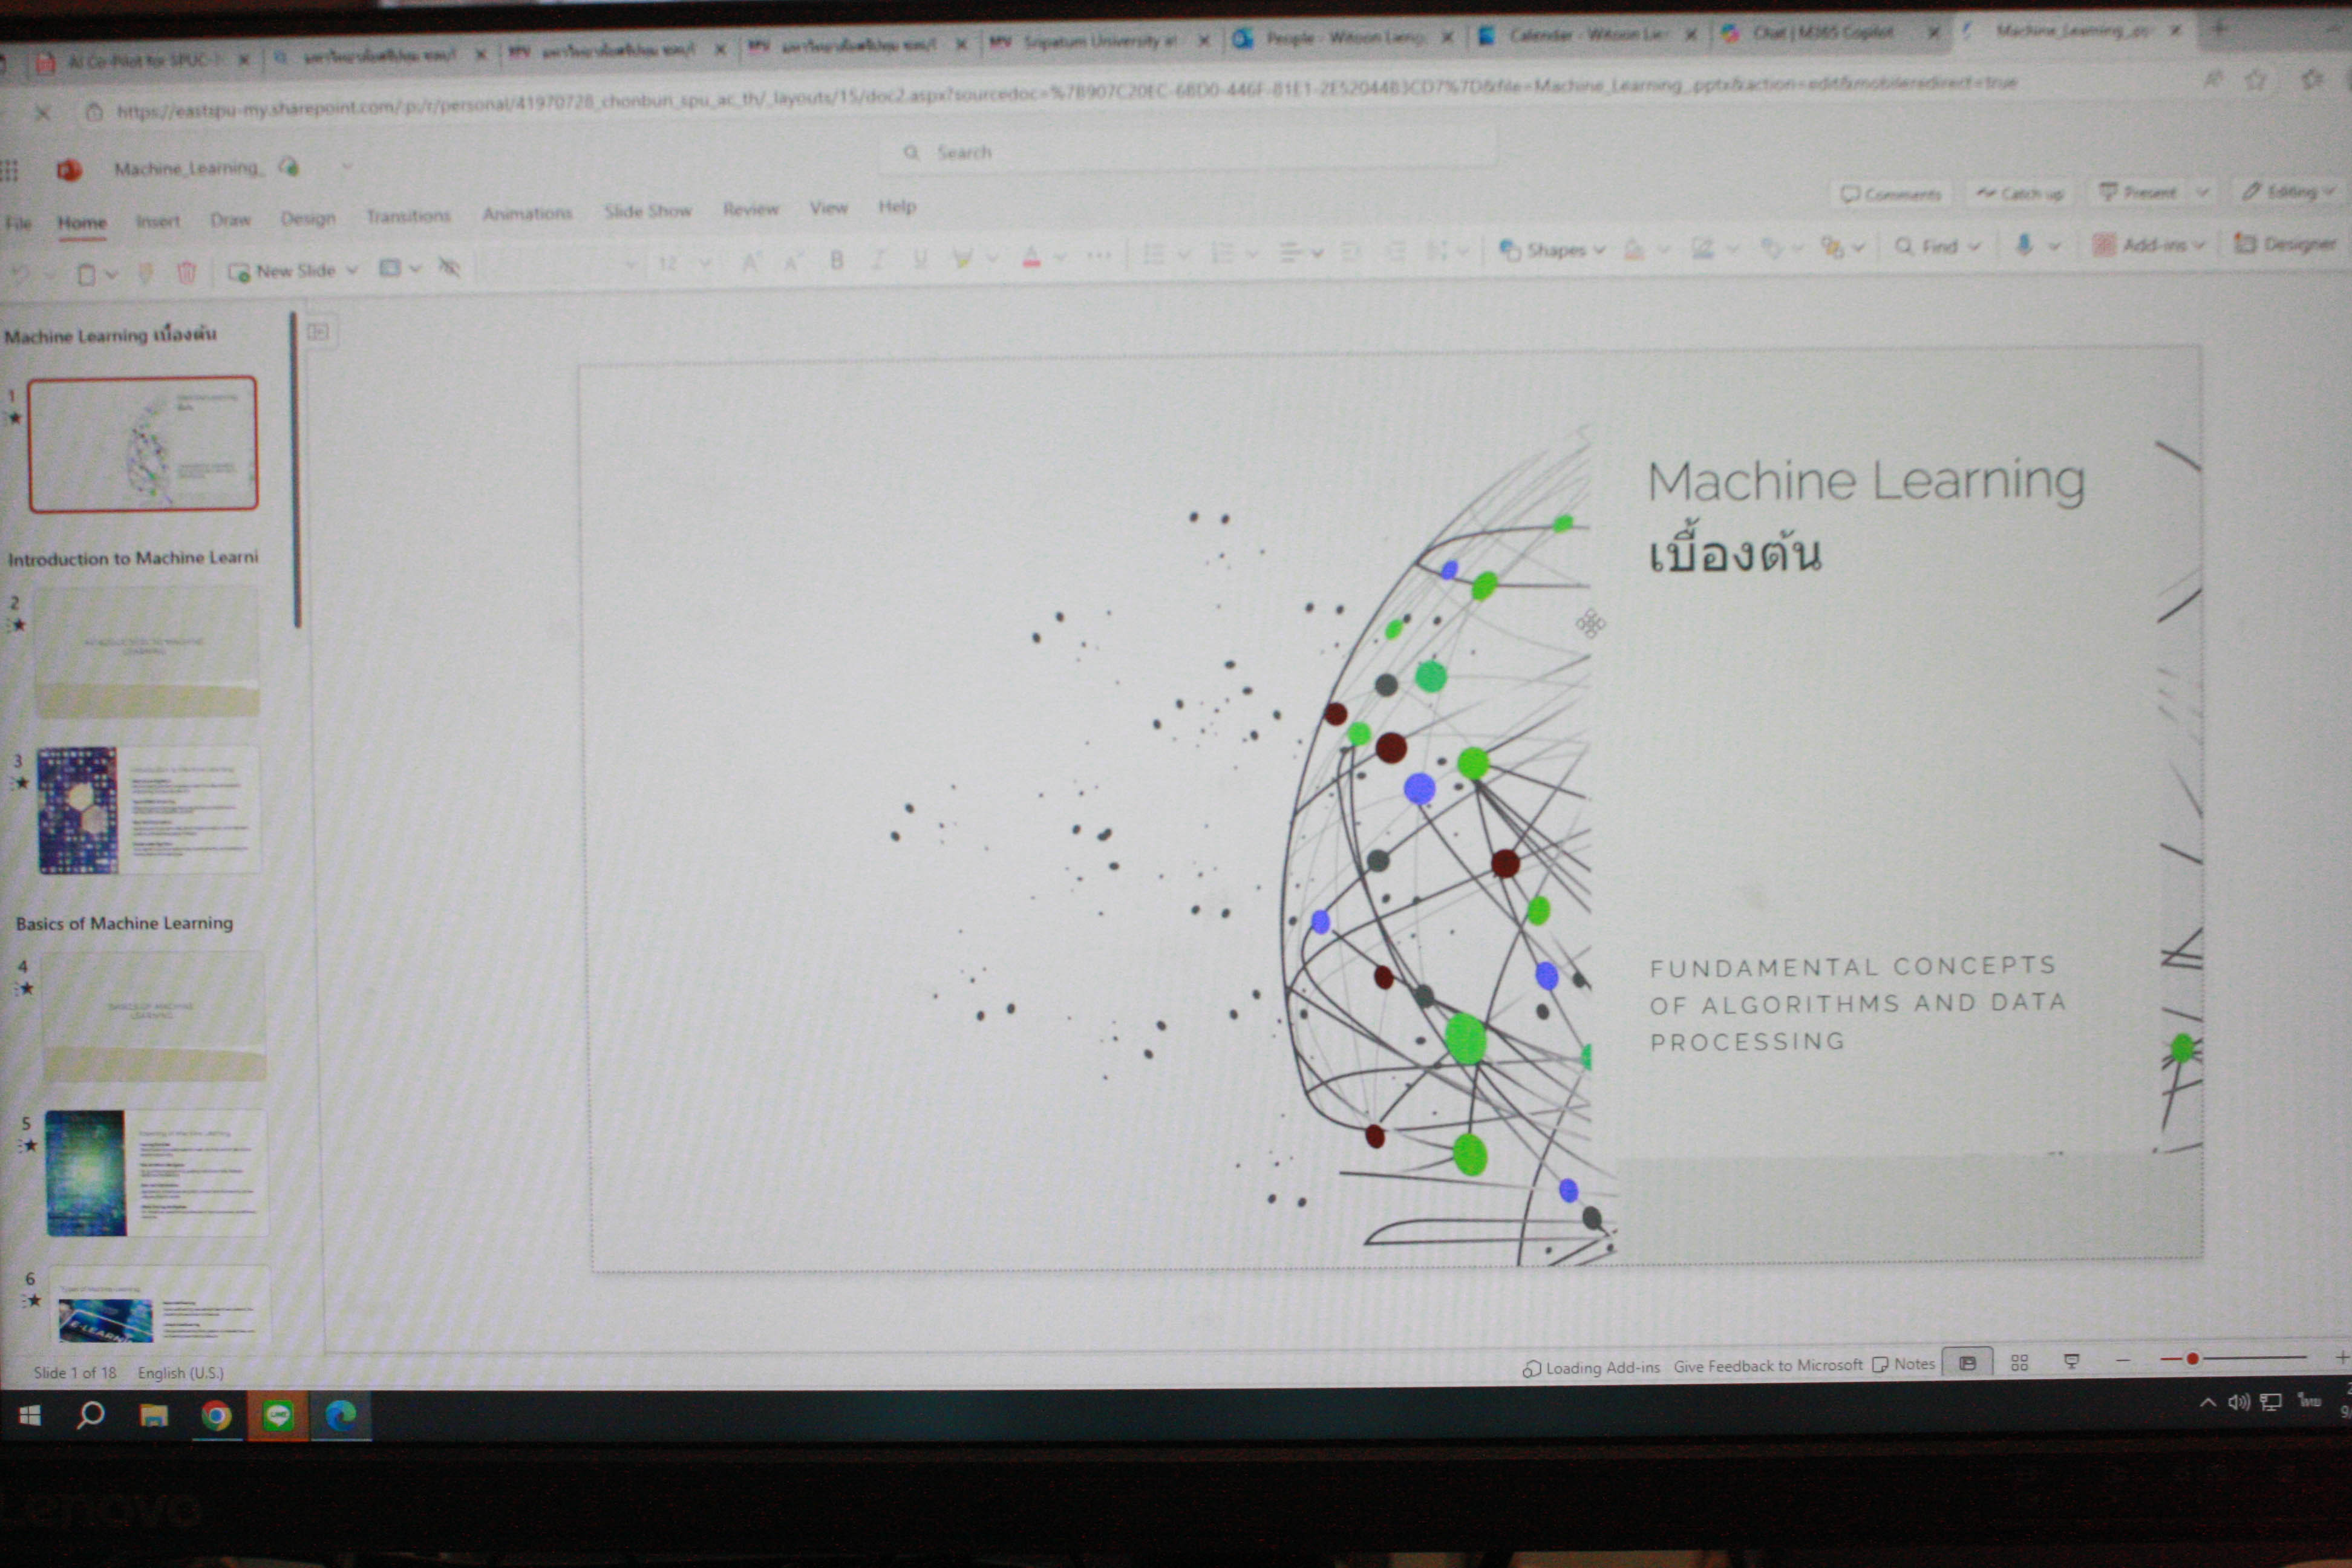Select slide 3 thumbnail
This screenshot has height=1568, width=2352.
pyautogui.click(x=148, y=810)
